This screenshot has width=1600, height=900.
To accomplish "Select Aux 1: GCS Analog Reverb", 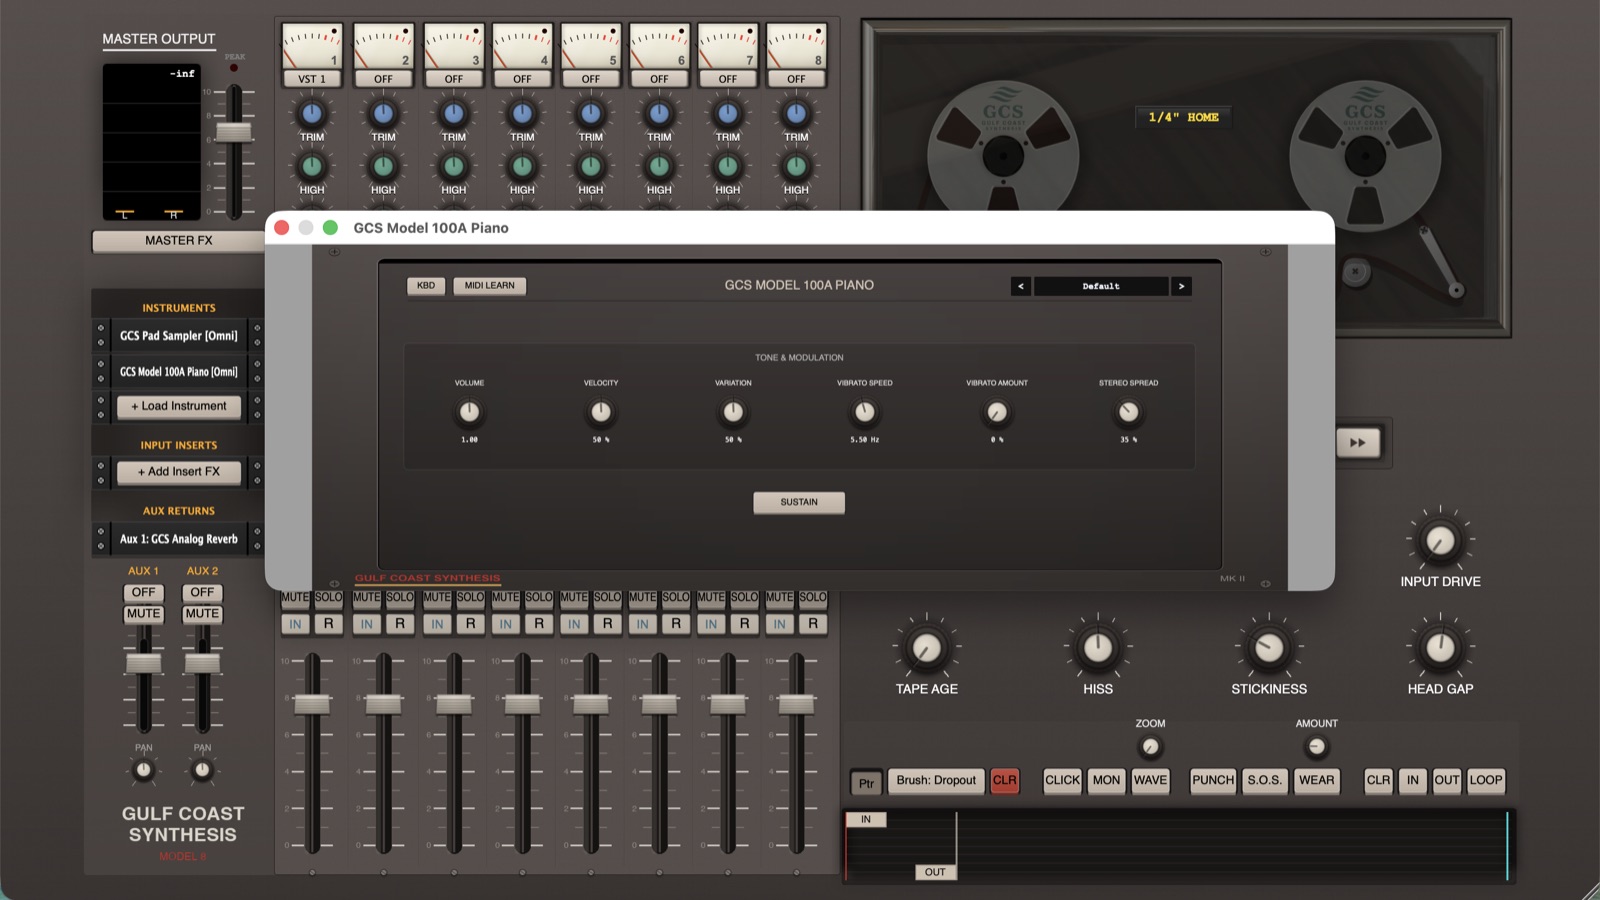I will click(178, 539).
